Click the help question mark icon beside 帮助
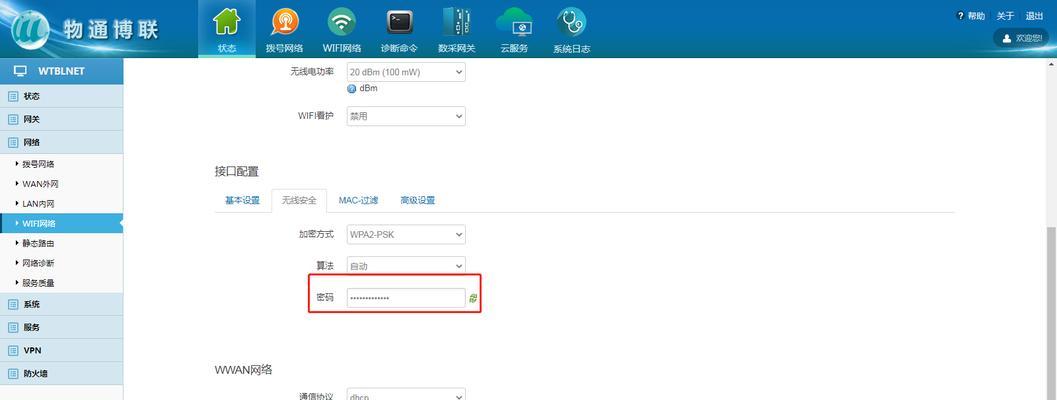The image size is (1057, 400). (x=960, y=16)
